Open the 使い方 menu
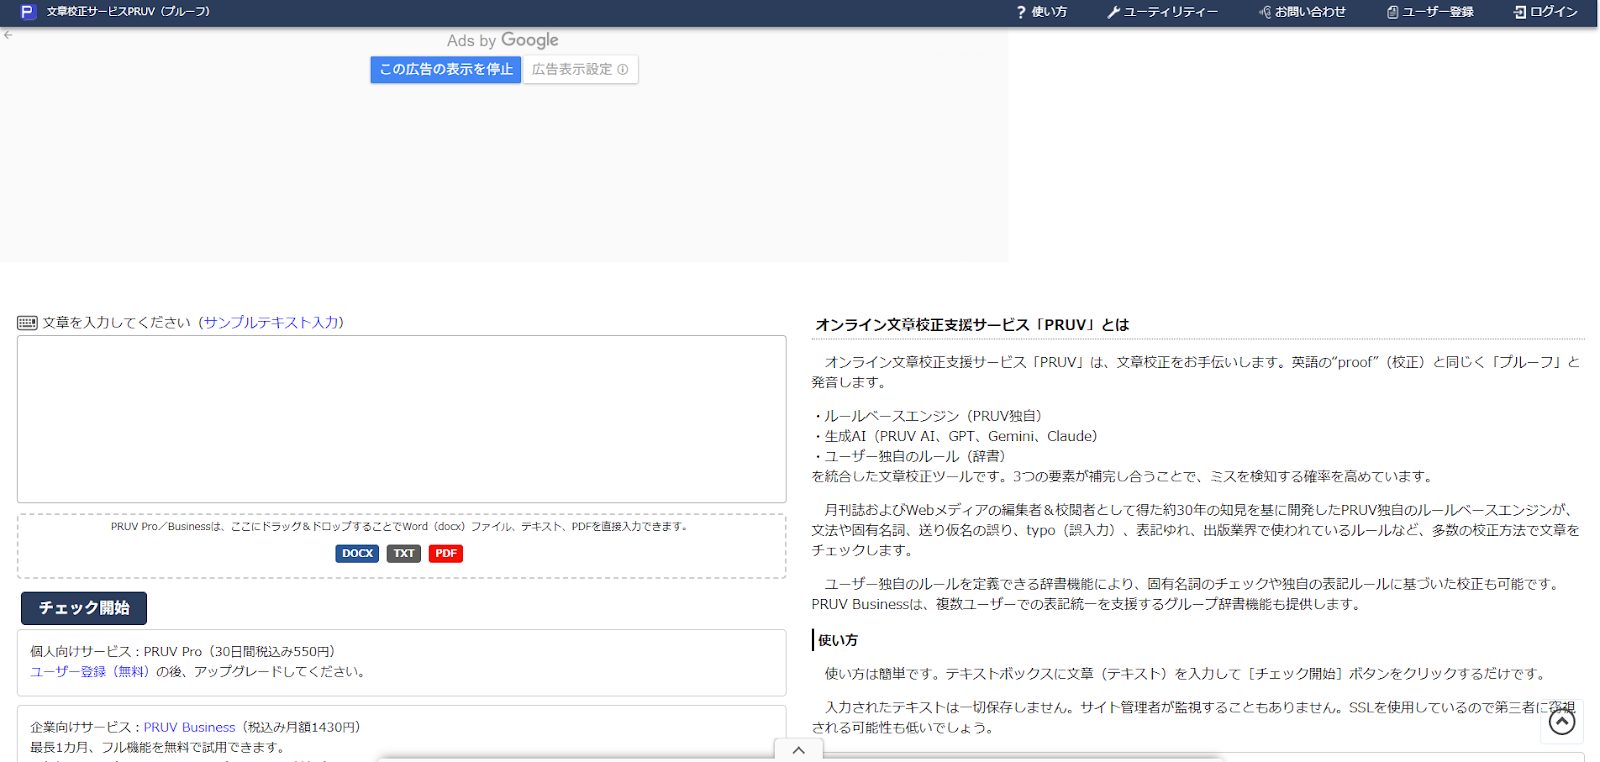Viewport: 1600px width, 762px height. tap(1041, 12)
